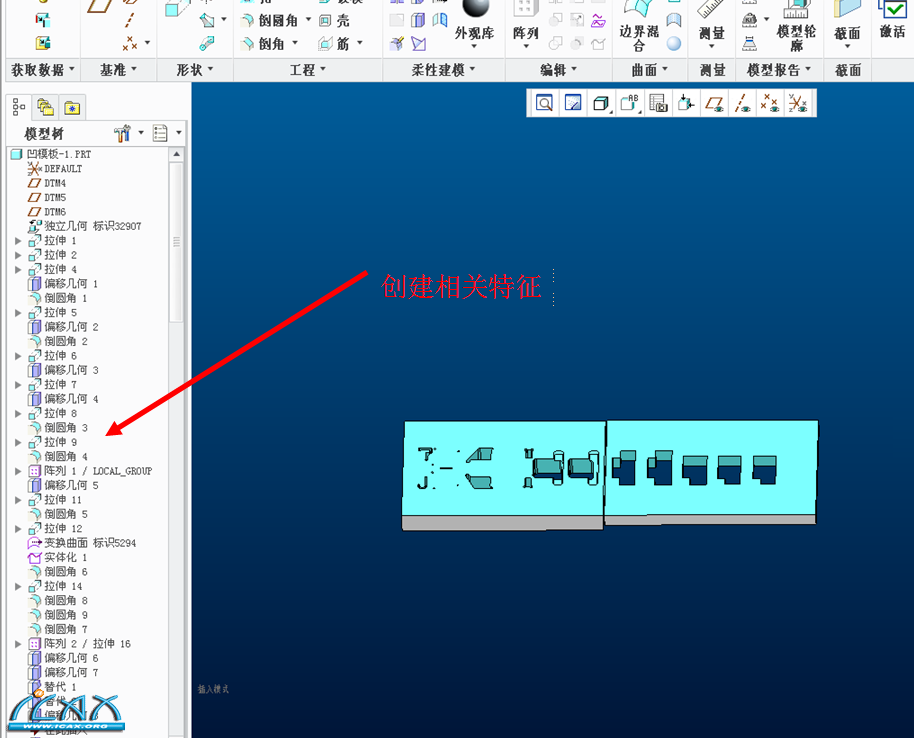Open the dropdown arrow beside the list icon
Image resolution: width=914 pixels, height=738 pixels.
coord(178,133)
